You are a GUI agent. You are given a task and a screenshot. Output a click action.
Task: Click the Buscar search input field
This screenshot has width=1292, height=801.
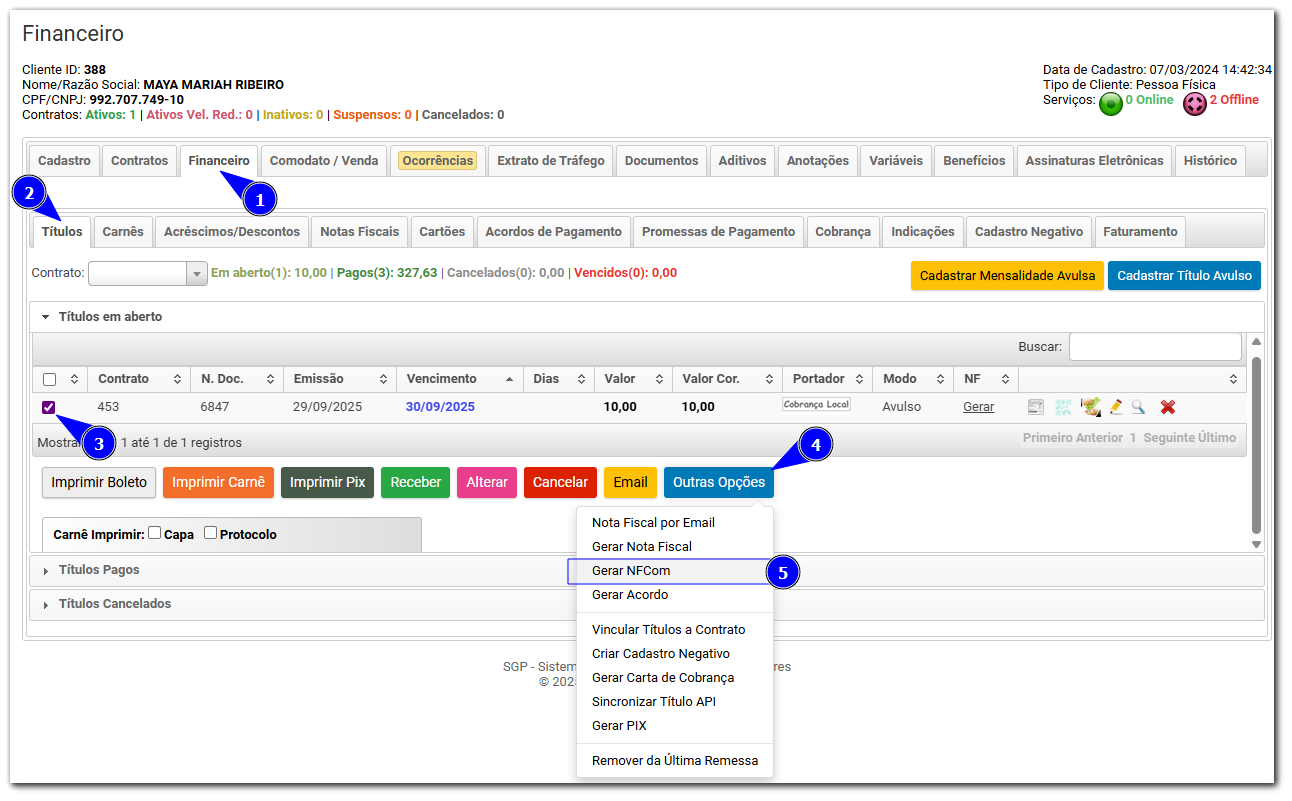coord(1154,347)
